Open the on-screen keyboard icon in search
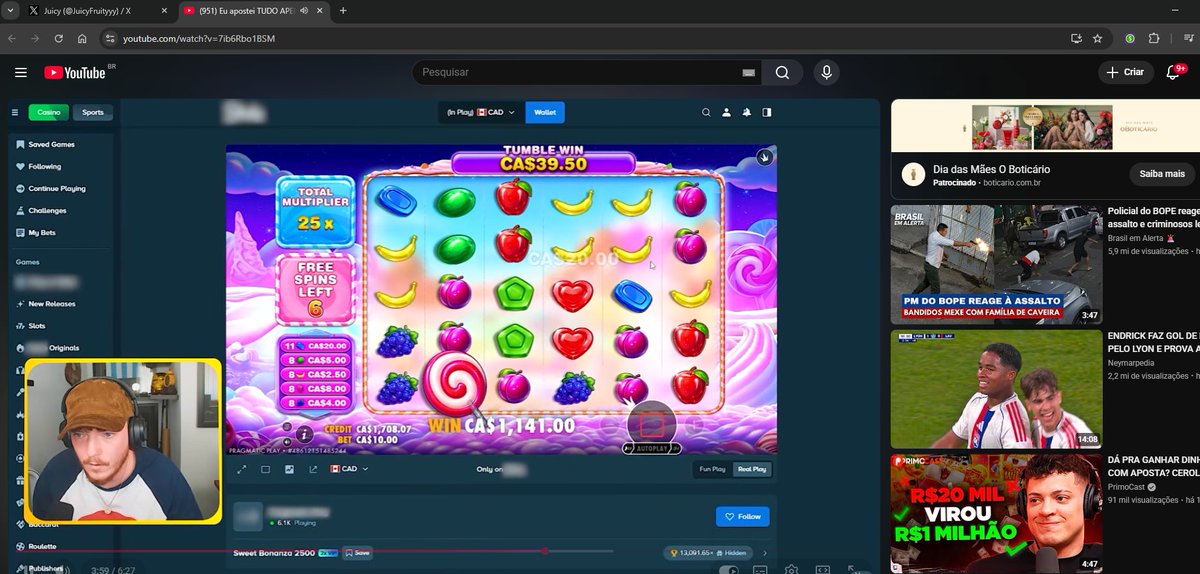1200x574 pixels. [748, 72]
